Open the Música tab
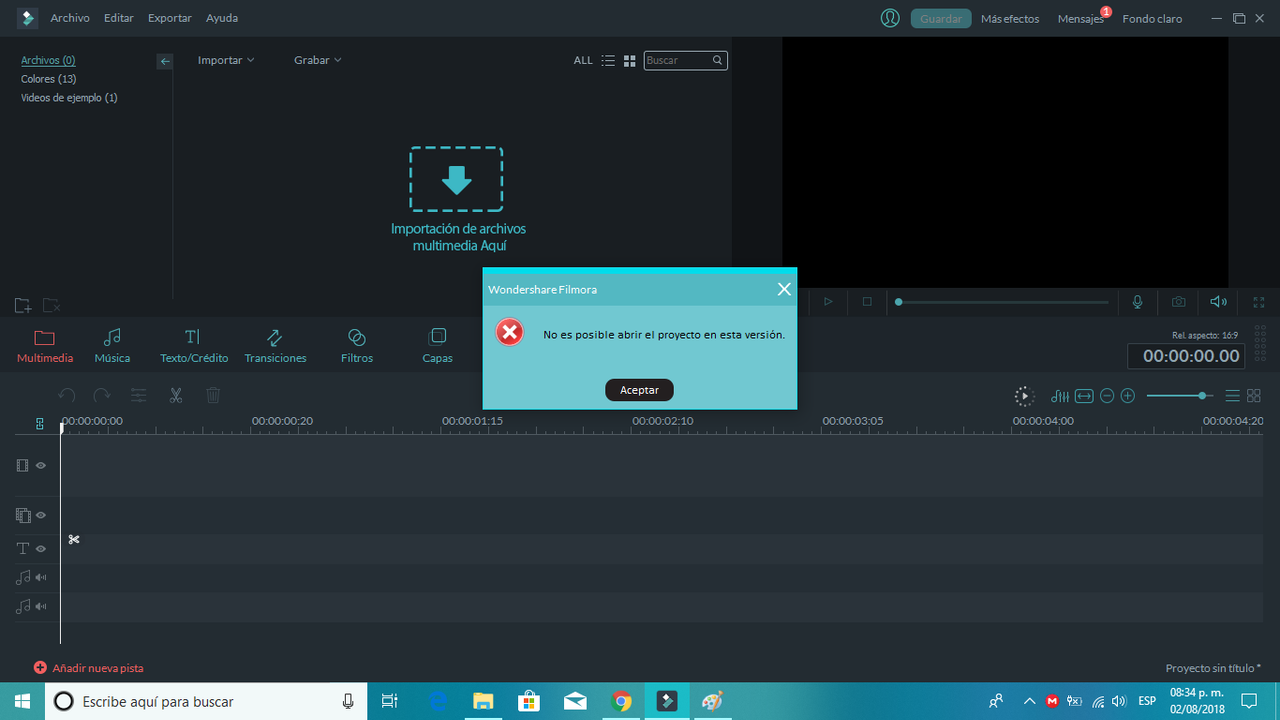1280x720 pixels. point(112,346)
